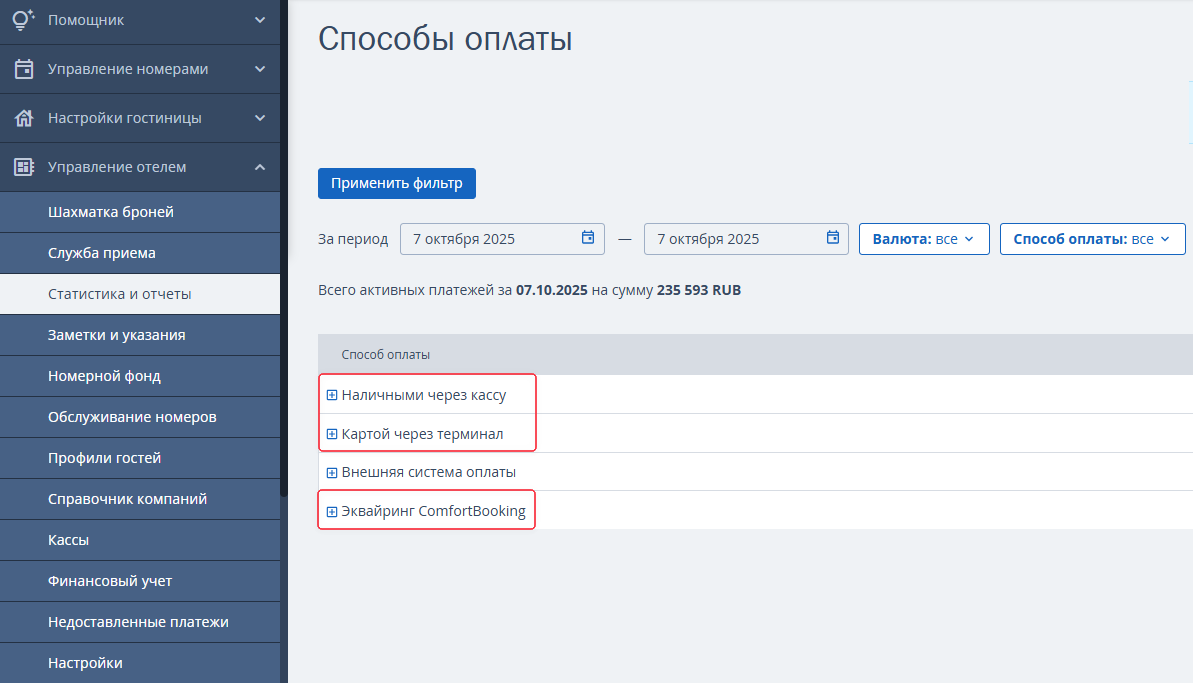Screen dimensions: 1193x683
Task: Expand the Внешняя система оплаты row
Action: [332, 472]
